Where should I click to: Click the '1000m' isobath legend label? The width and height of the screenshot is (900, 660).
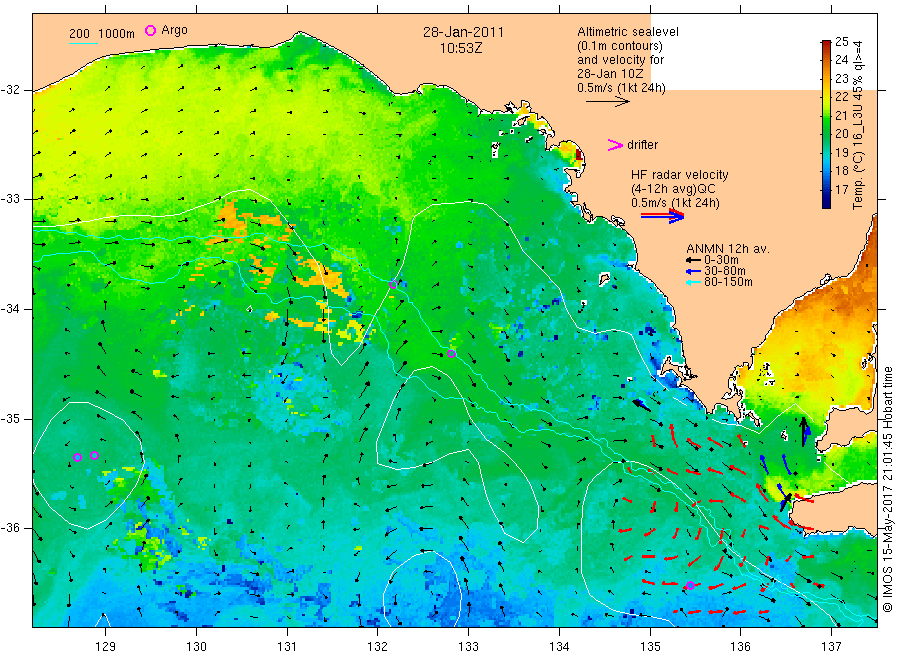click(x=117, y=34)
